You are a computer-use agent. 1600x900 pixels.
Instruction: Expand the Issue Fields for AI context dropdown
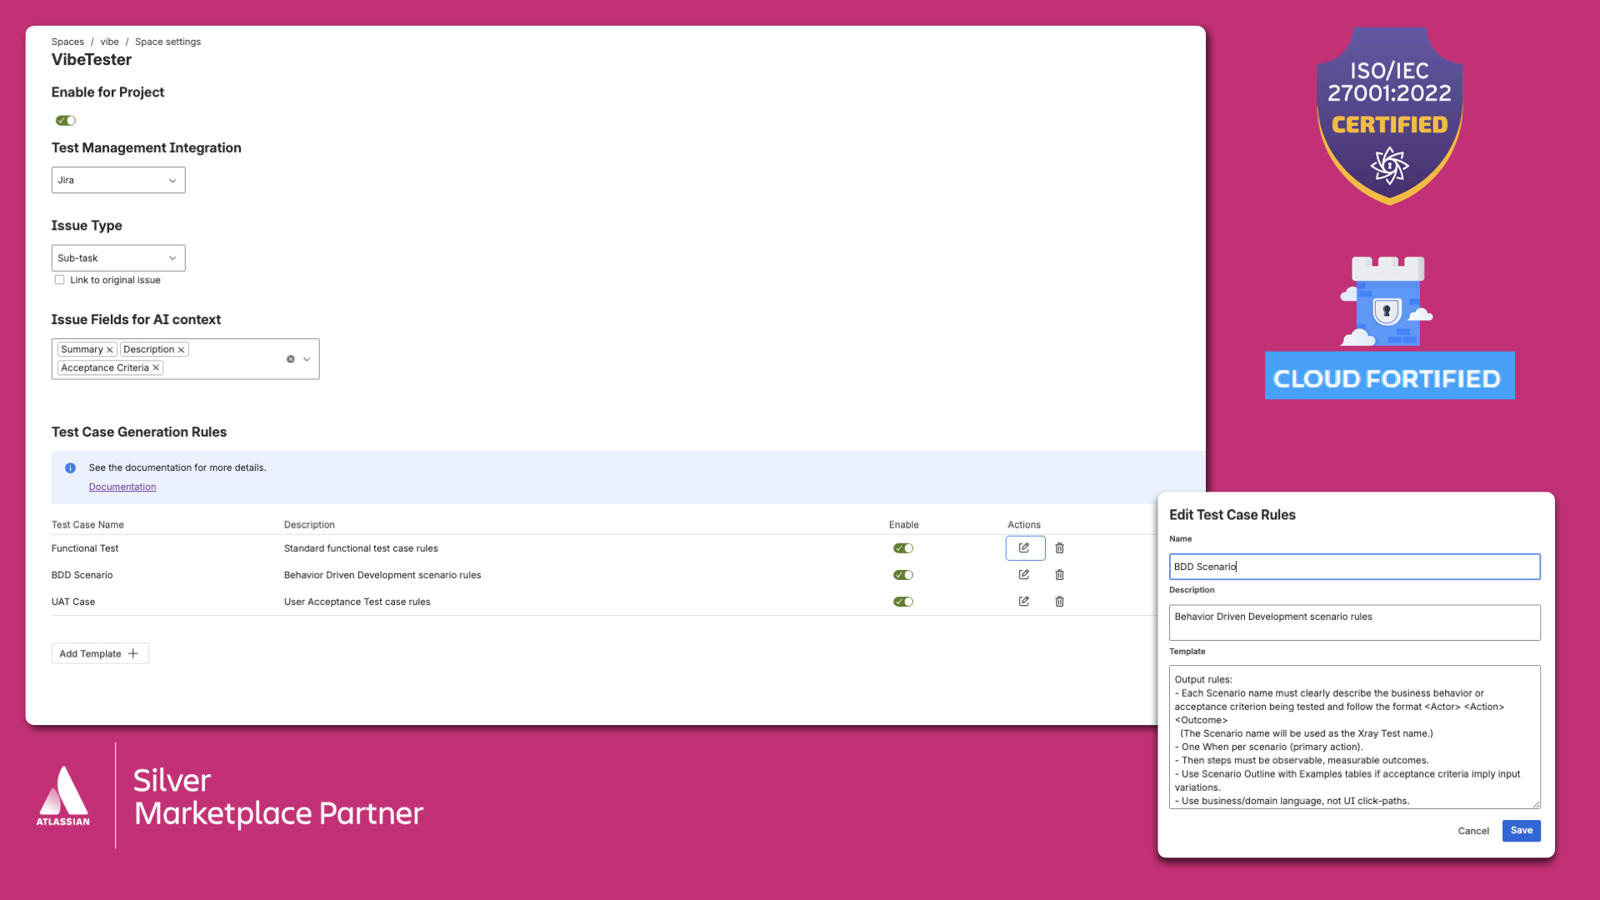(x=306, y=358)
